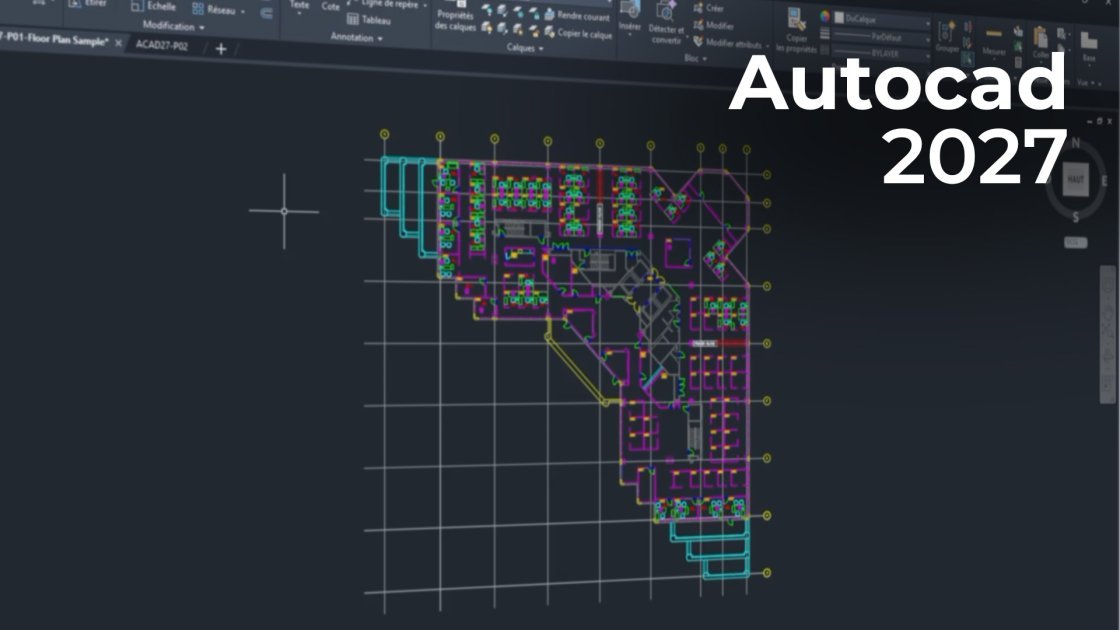The width and height of the screenshot is (1120, 630).
Task: Close the Floor Plan Sample tab
Action: 119,43
